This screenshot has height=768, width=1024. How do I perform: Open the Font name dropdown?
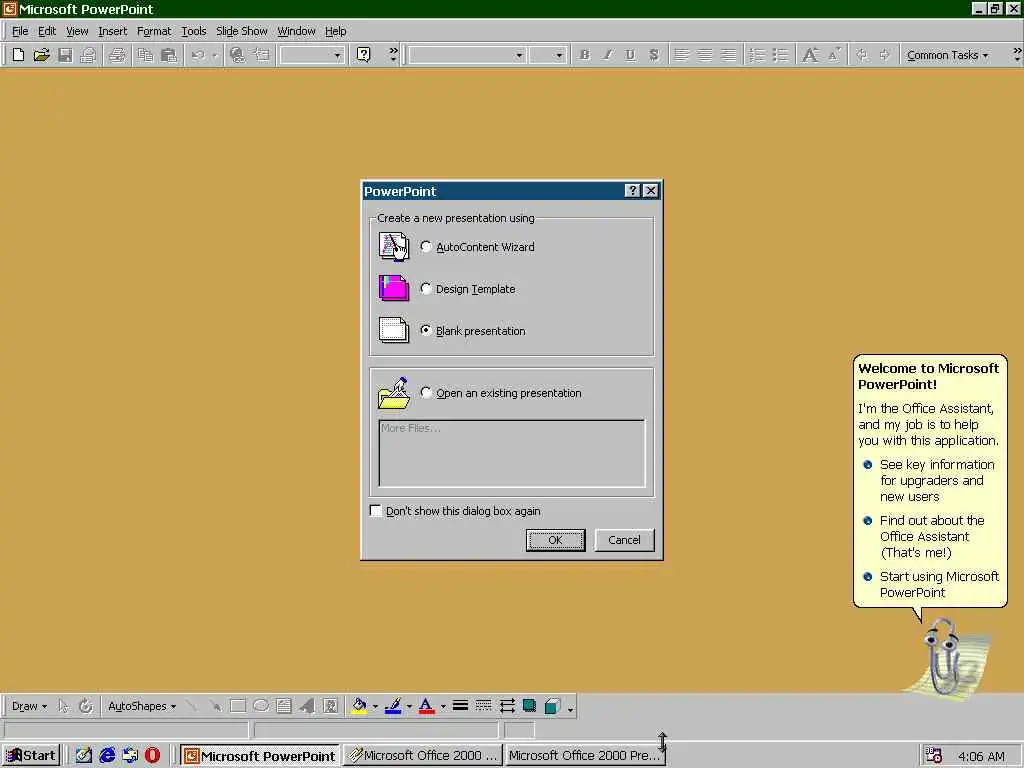pos(519,56)
